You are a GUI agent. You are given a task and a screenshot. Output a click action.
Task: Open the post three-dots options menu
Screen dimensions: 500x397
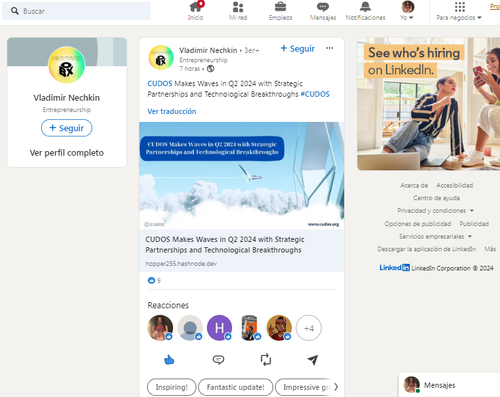tap(329, 48)
